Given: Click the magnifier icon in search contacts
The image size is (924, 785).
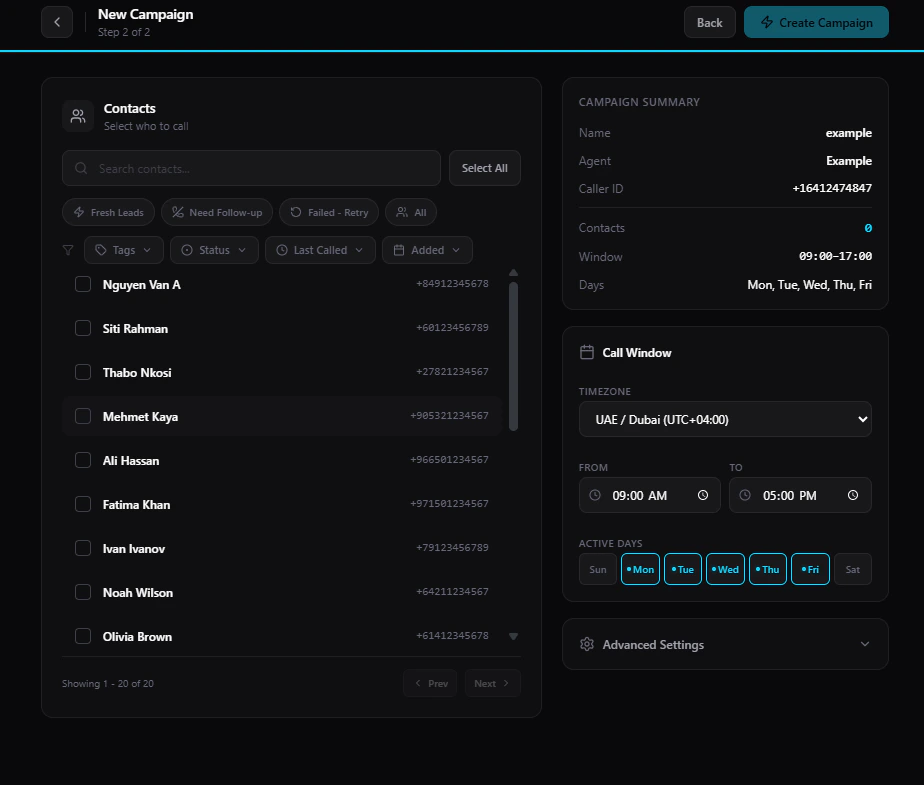Looking at the screenshot, I should click(x=81, y=169).
